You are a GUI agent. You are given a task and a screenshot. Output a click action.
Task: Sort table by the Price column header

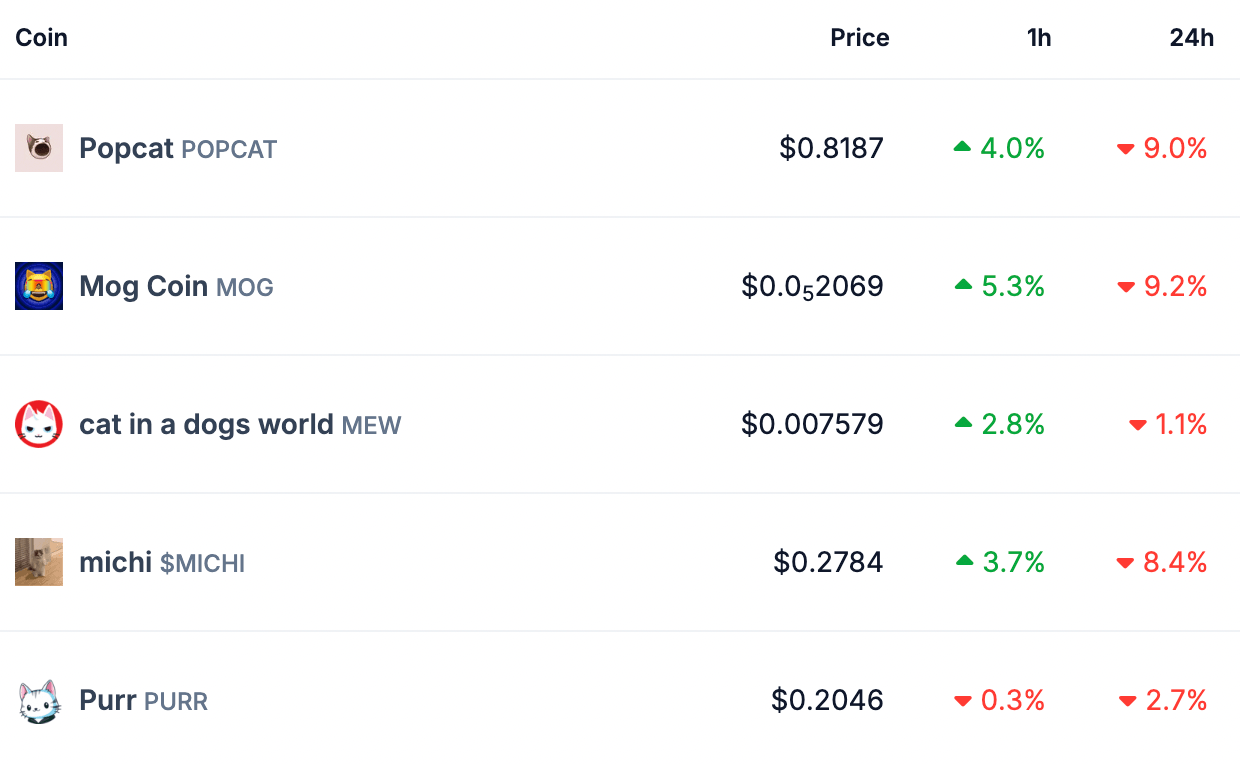(859, 38)
